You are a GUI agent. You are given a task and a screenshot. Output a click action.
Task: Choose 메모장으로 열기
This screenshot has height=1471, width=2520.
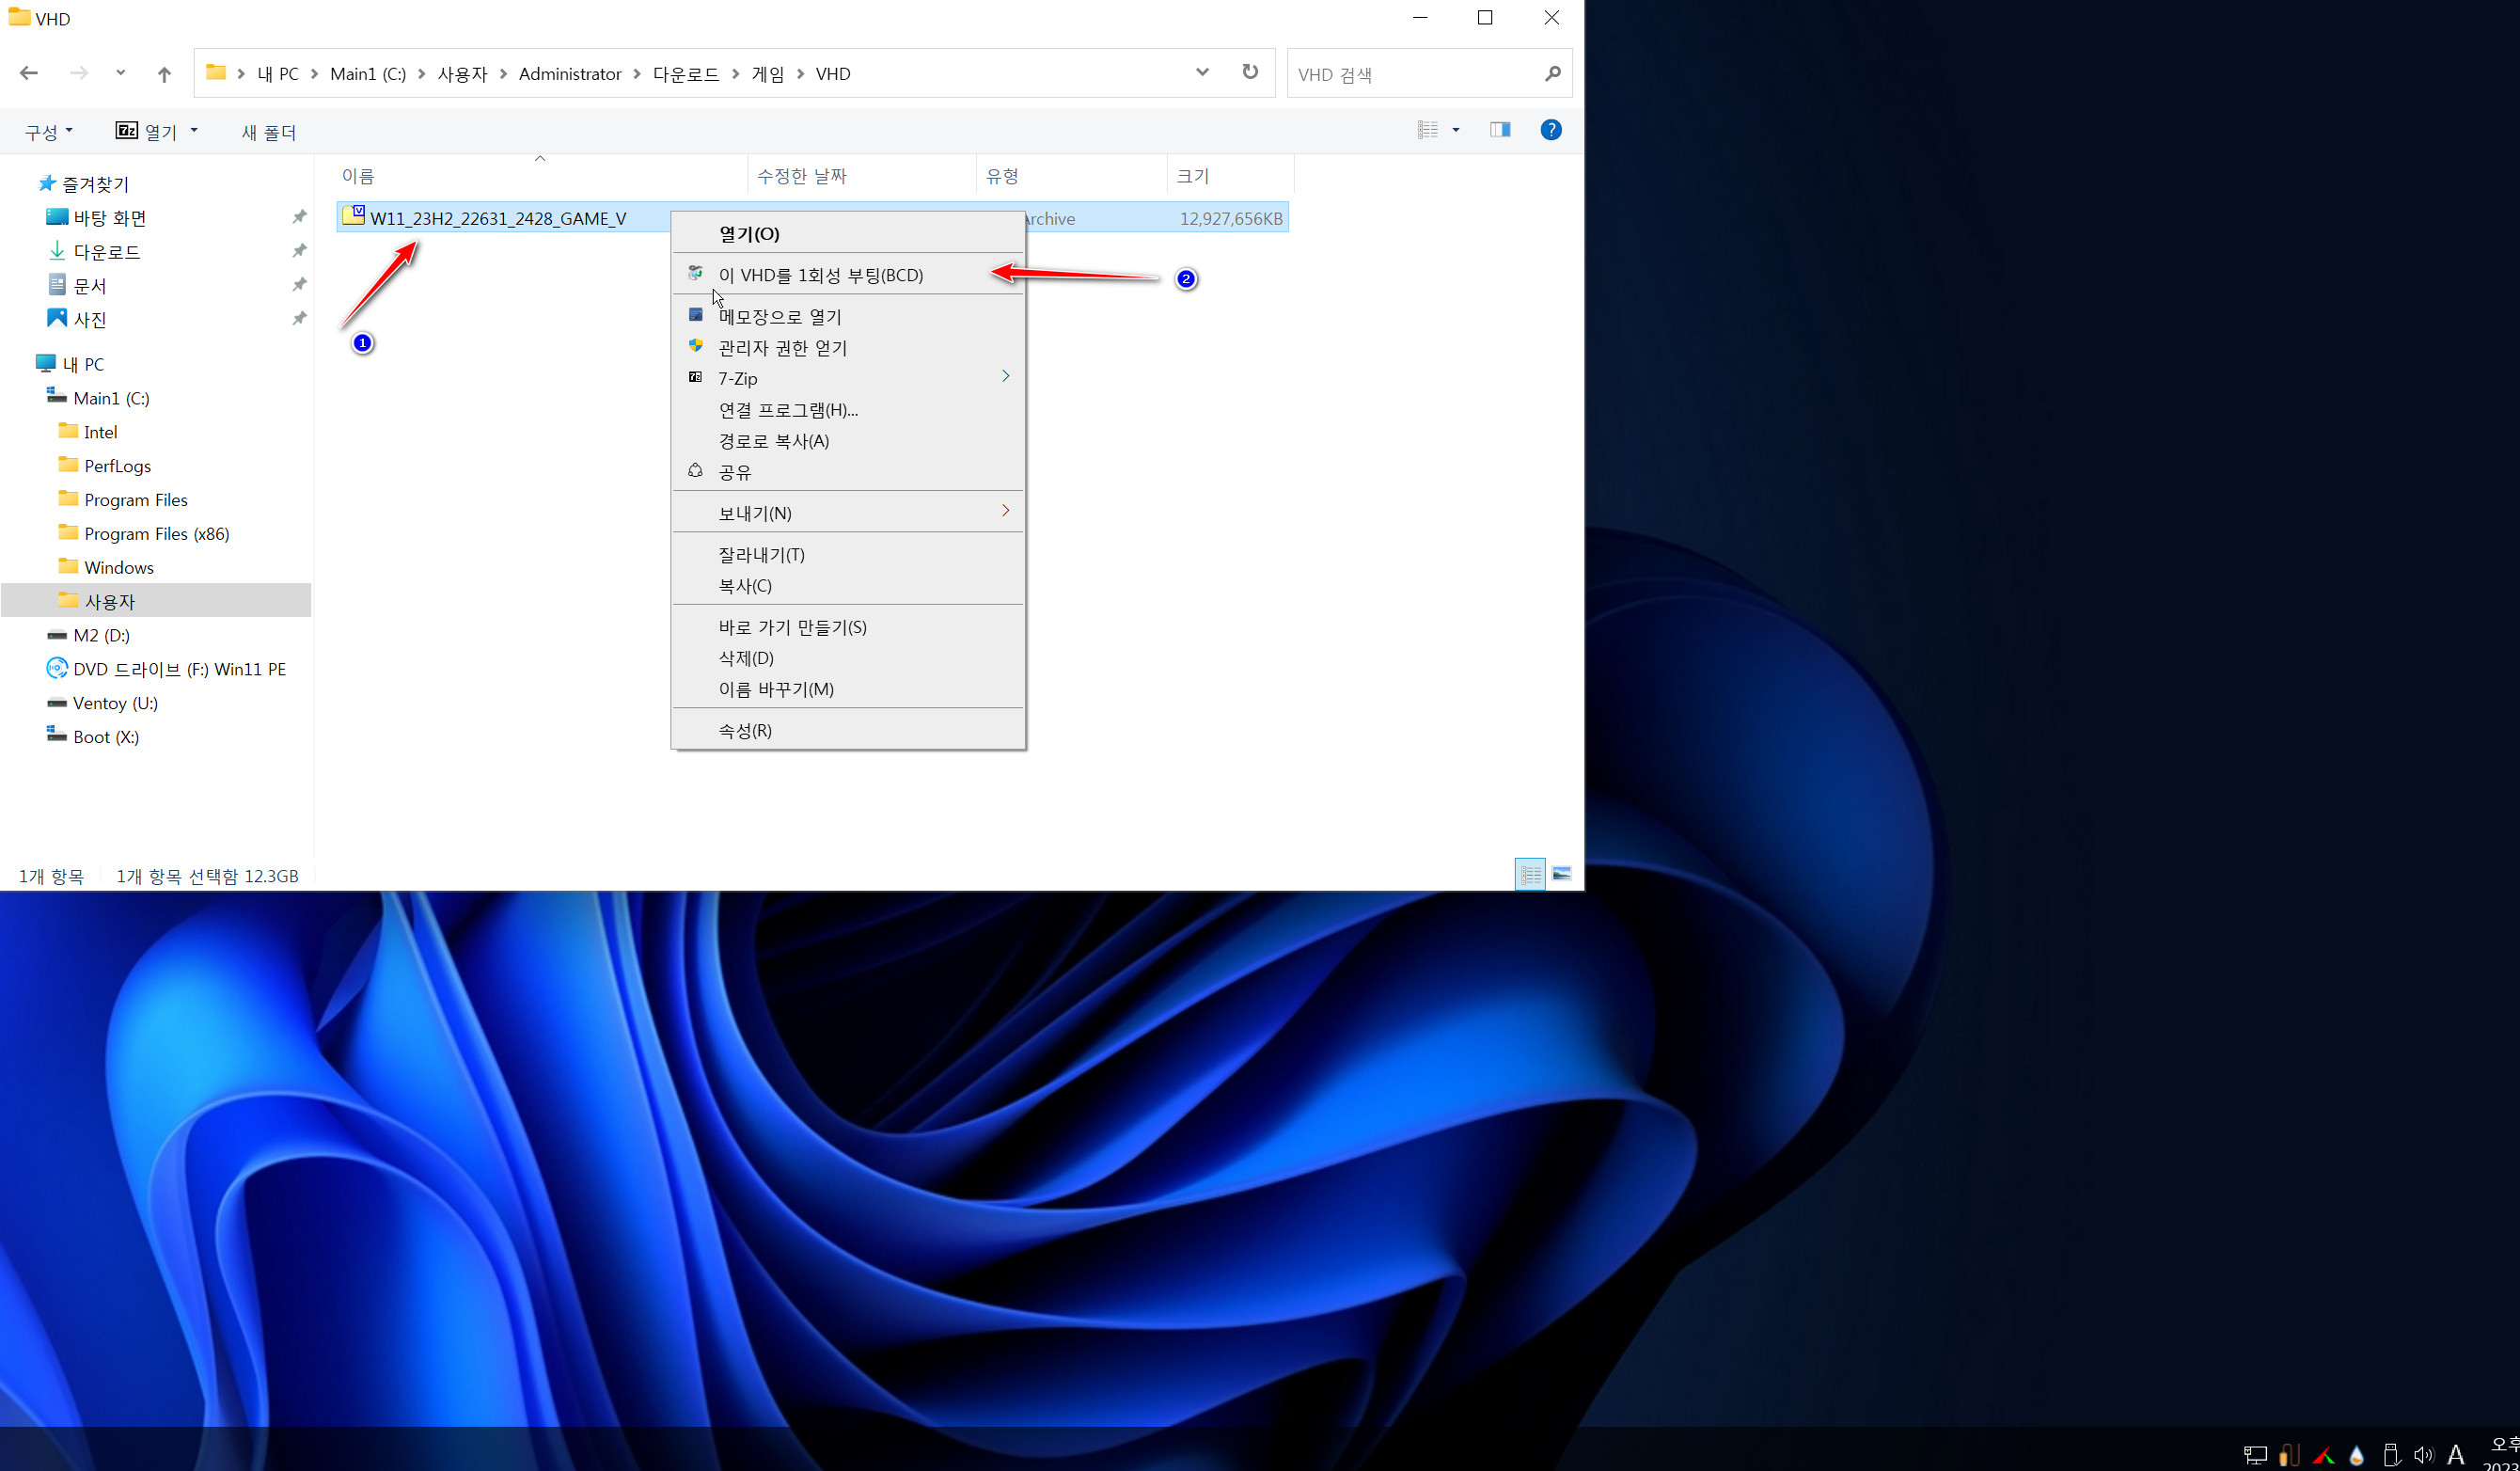848,316
